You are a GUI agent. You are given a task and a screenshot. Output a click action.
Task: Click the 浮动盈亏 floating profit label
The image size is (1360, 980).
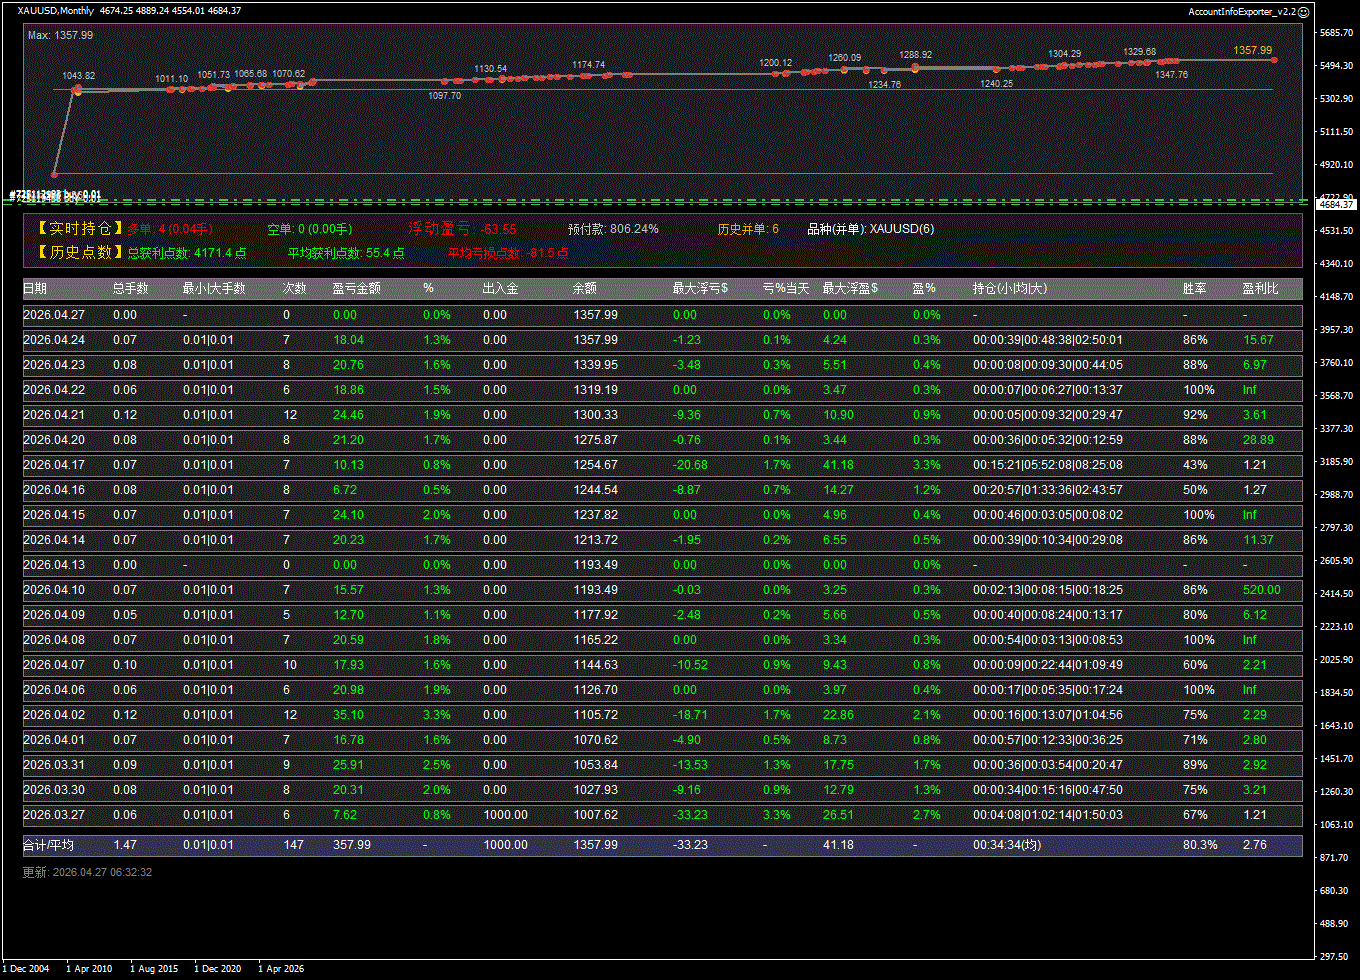(x=438, y=229)
